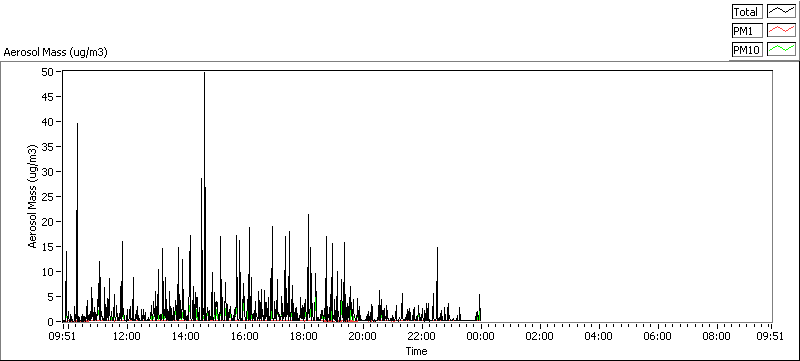
Task: Click the 22:00 x-axis time label
Action: (x=422, y=337)
